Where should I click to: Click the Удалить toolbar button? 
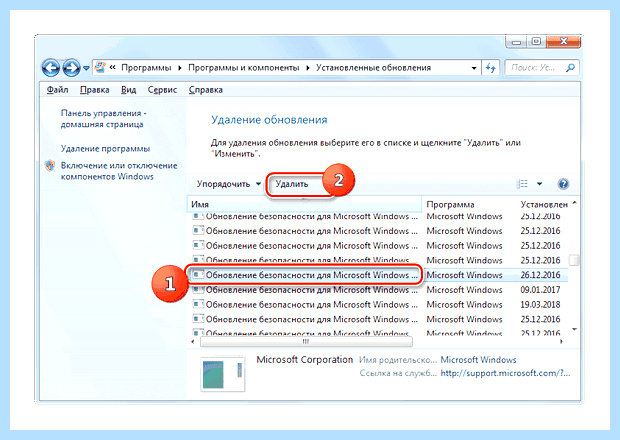[x=291, y=184]
